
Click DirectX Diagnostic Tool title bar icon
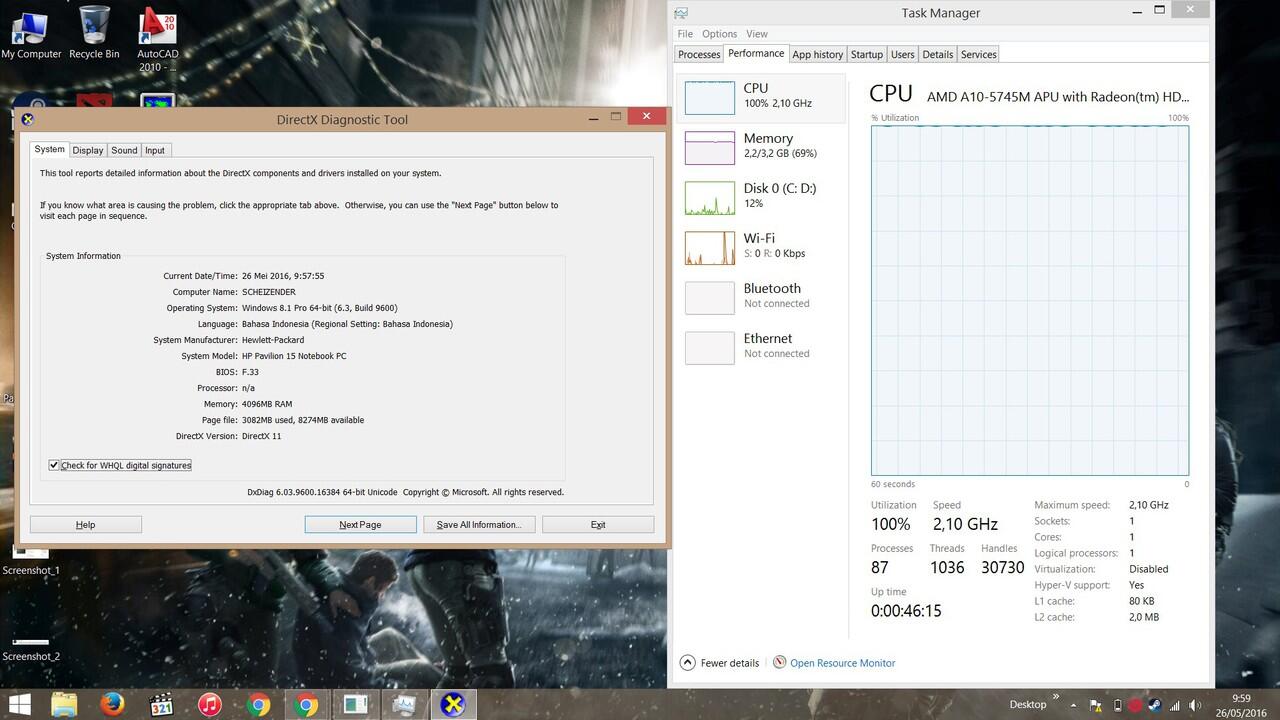tap(28, 119)
